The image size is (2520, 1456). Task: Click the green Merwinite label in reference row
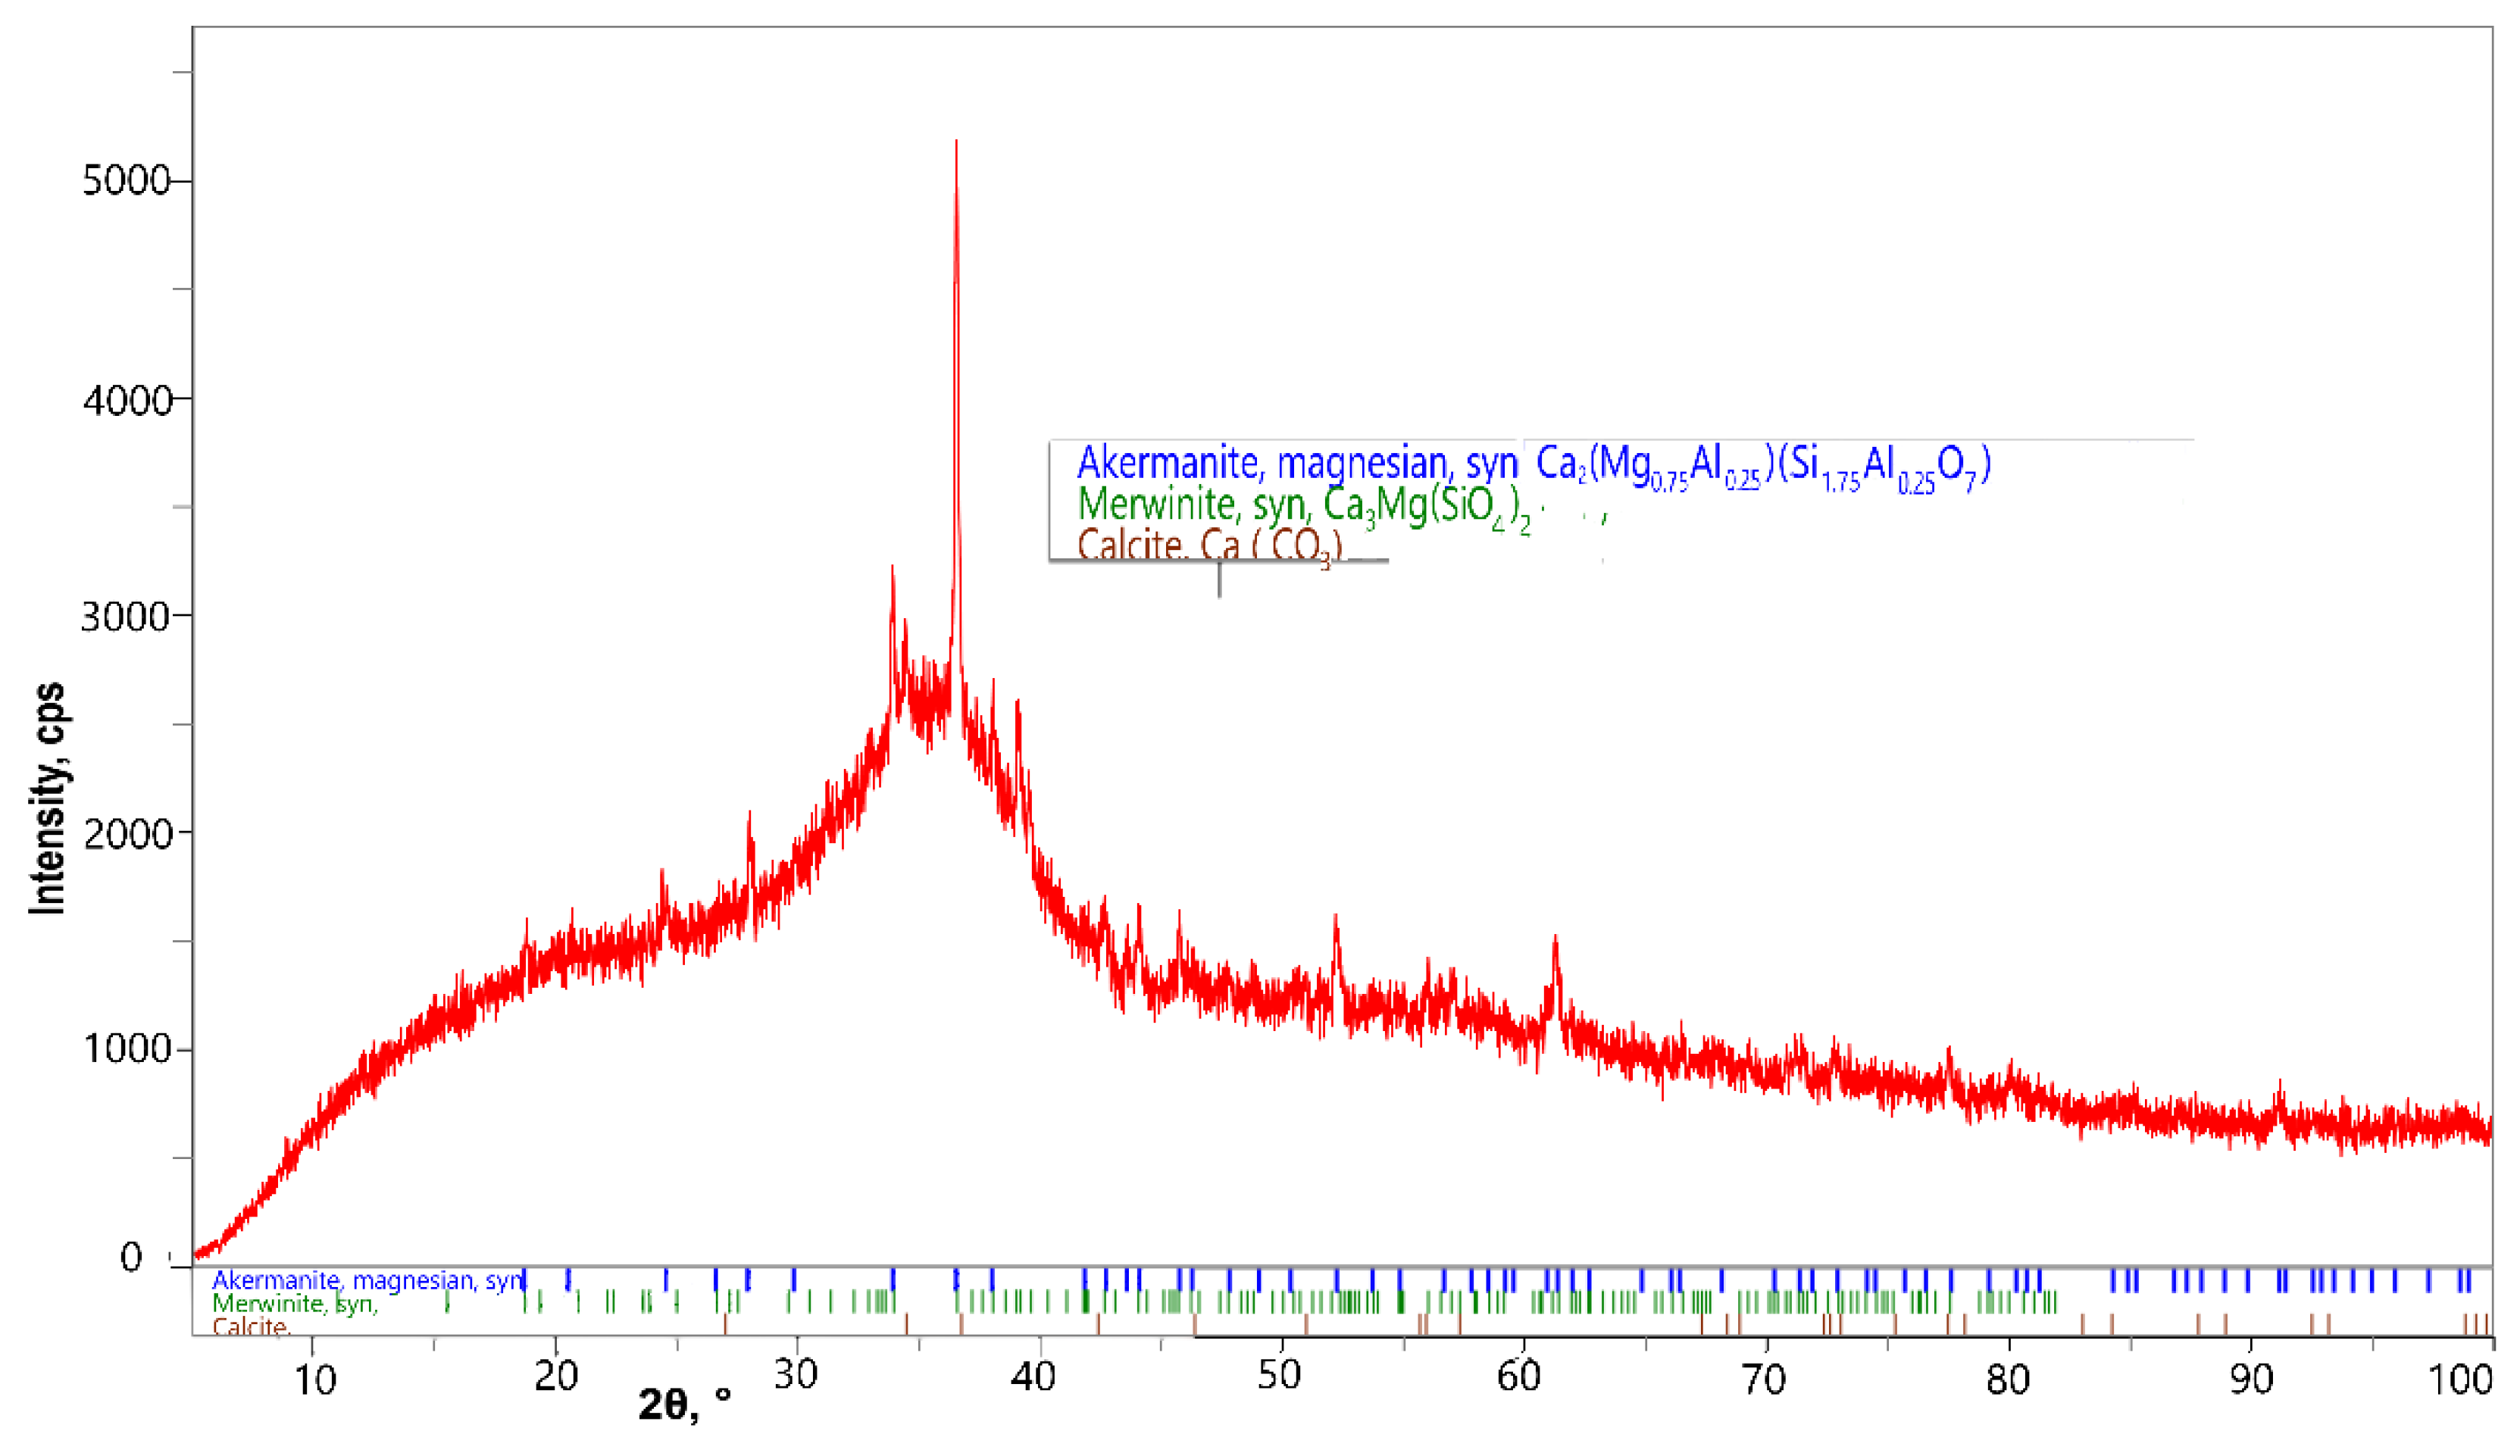point(295,1303)
